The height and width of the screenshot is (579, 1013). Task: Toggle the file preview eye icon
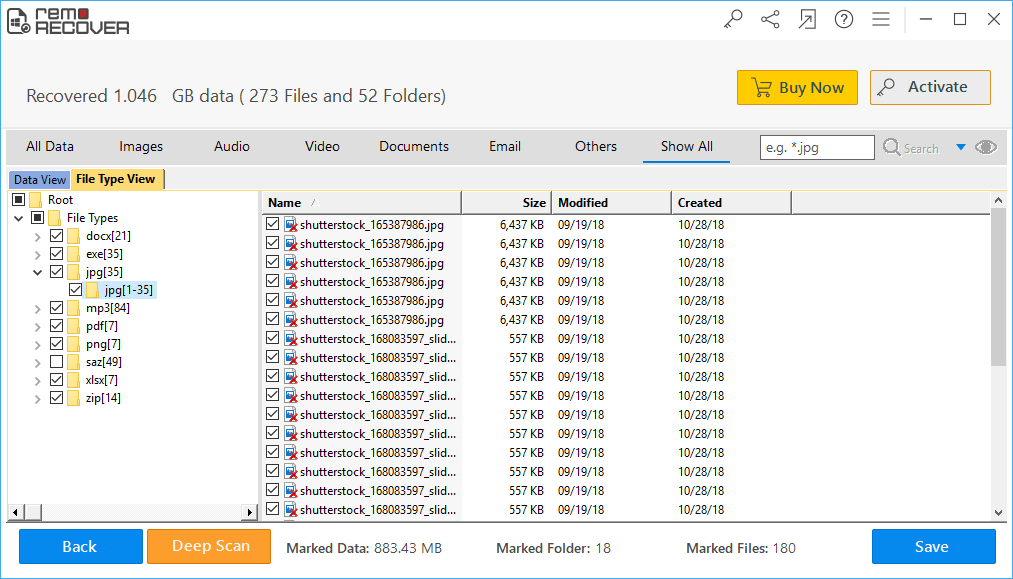[x=986, y=147]
